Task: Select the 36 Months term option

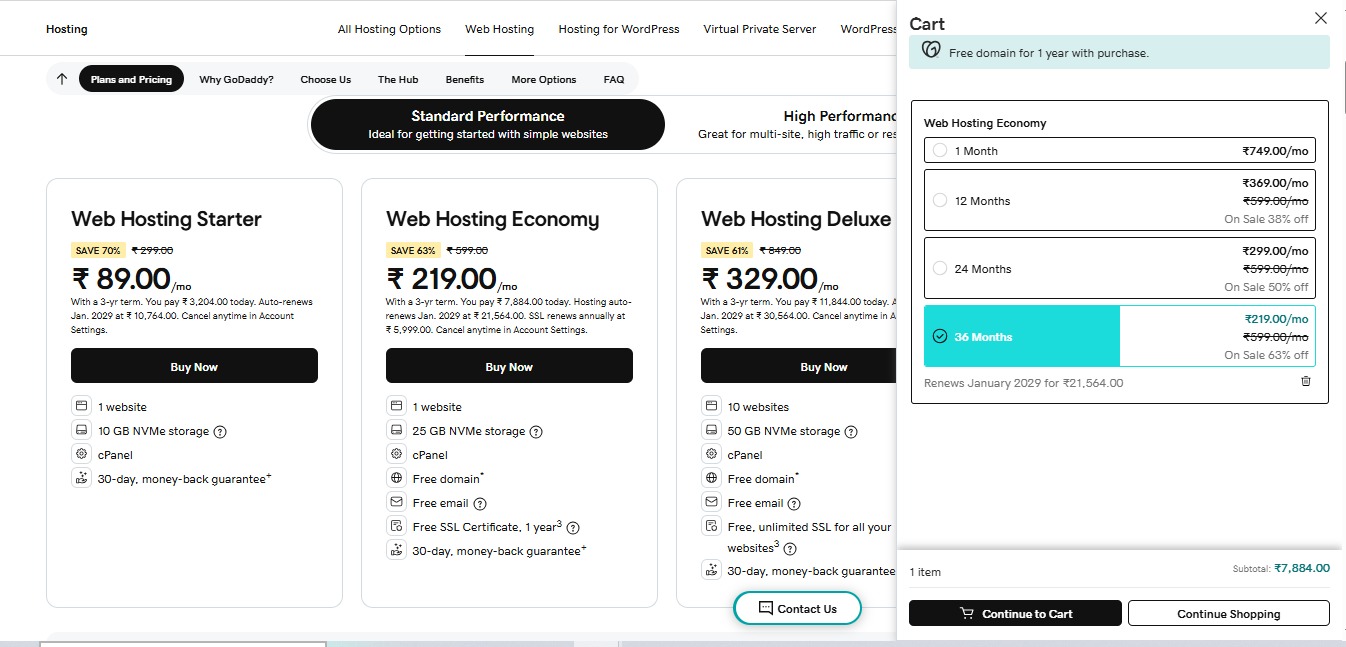Action: click(940, 336)
